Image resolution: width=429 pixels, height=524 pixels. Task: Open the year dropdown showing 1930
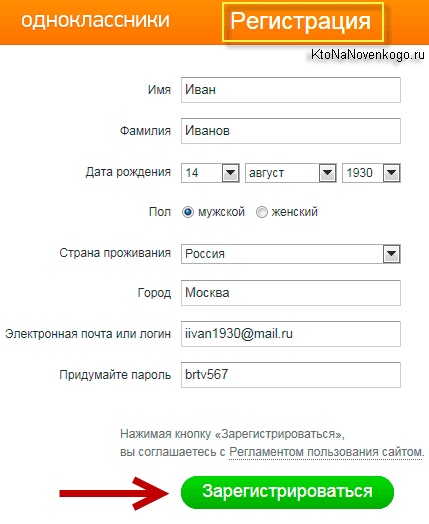tap(392, 173)
